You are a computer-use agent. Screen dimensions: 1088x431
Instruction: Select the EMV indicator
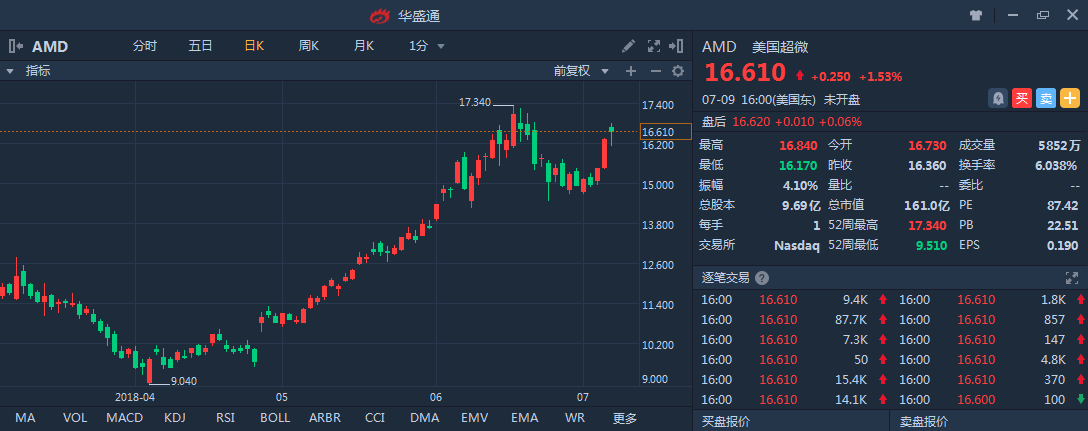click(x=475, y=418)
